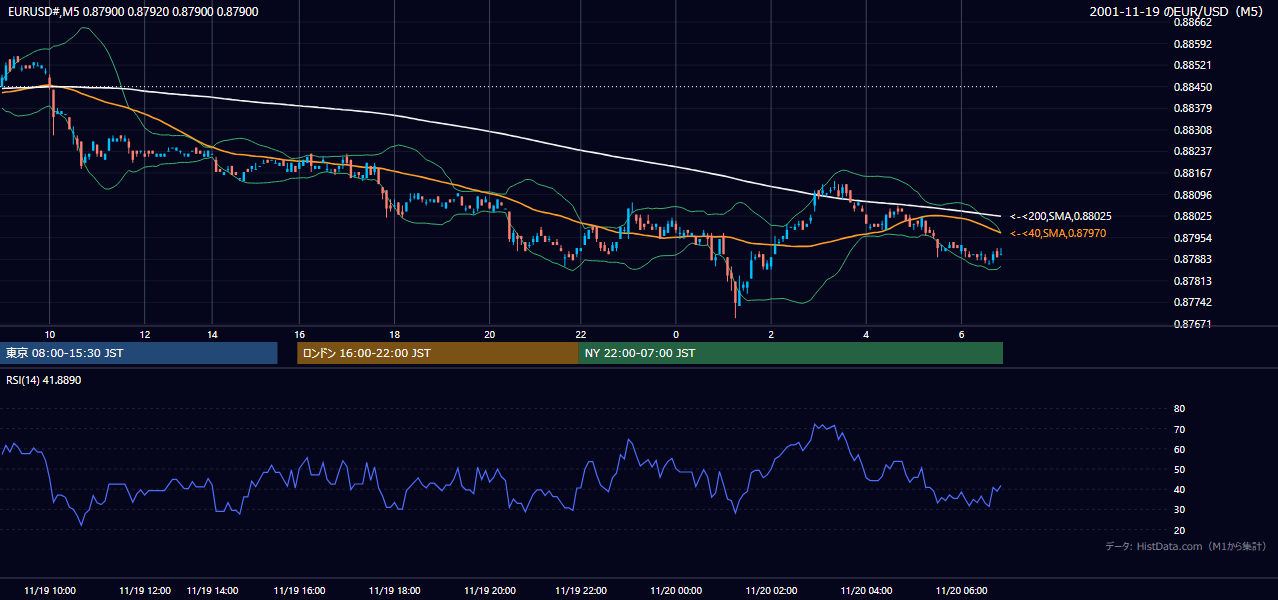The width and height of the screenshot is (1278, 600).
Task: Click price axis label 0.87742
Action: [1192, 302]
